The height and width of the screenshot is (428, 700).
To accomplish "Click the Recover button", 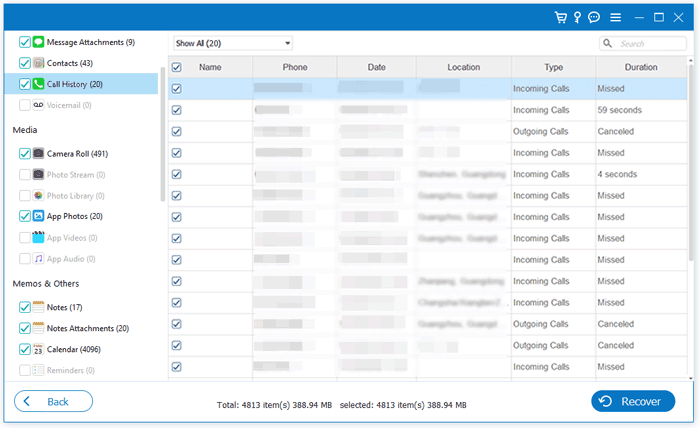I will pyautogui.click(x=633, y=401).
